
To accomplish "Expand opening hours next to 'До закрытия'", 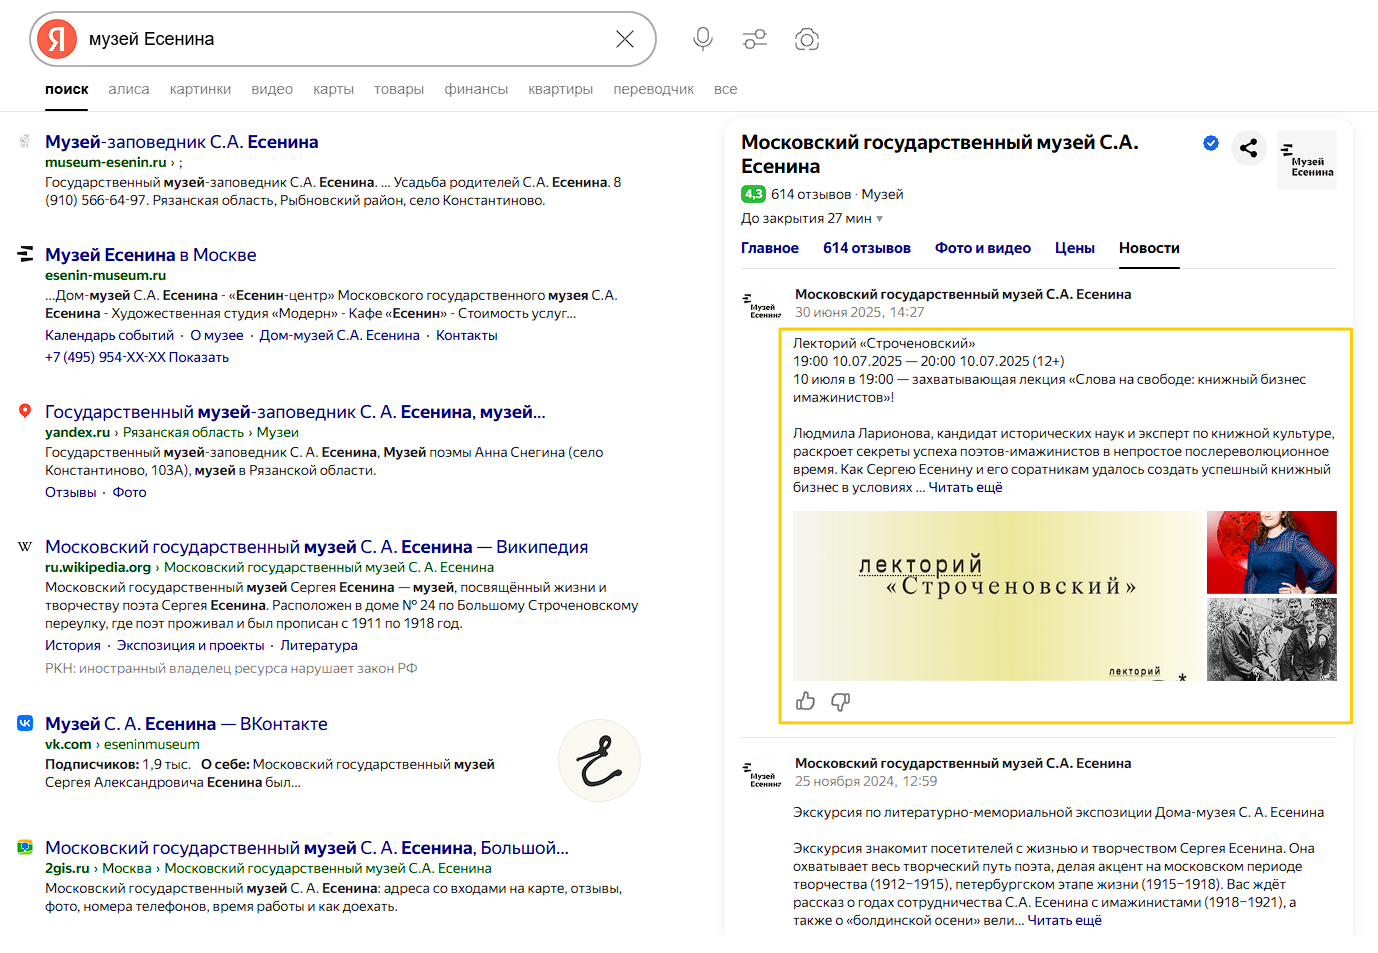I will tap(880, 219).
